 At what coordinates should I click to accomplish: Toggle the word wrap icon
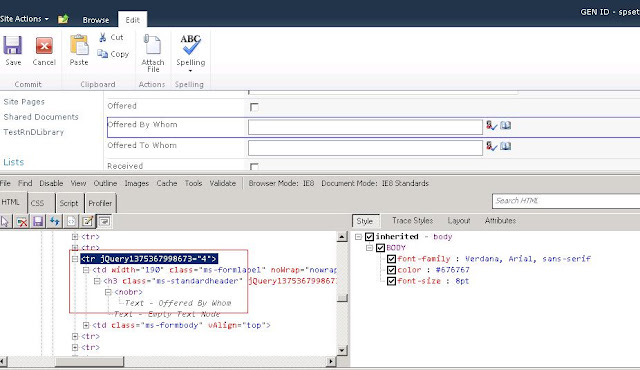click(x=104, y=222)
